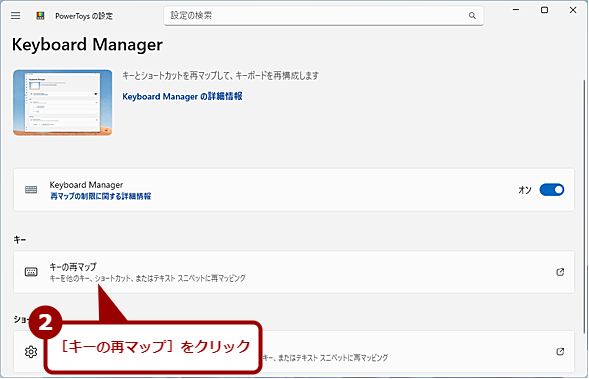Click the search magnifier icon

pyautogui.click(x=472, y=16)
